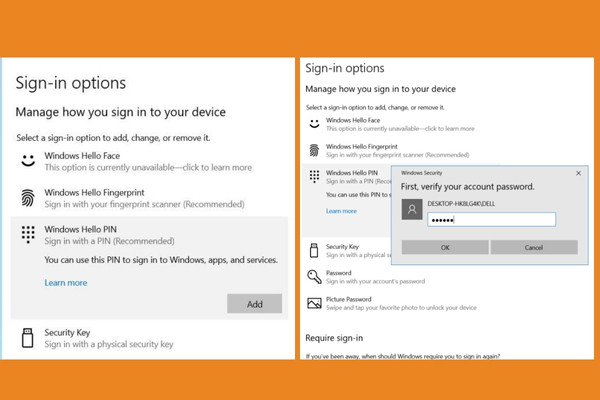Click the Picture Password image icon

tap(314, 303)
